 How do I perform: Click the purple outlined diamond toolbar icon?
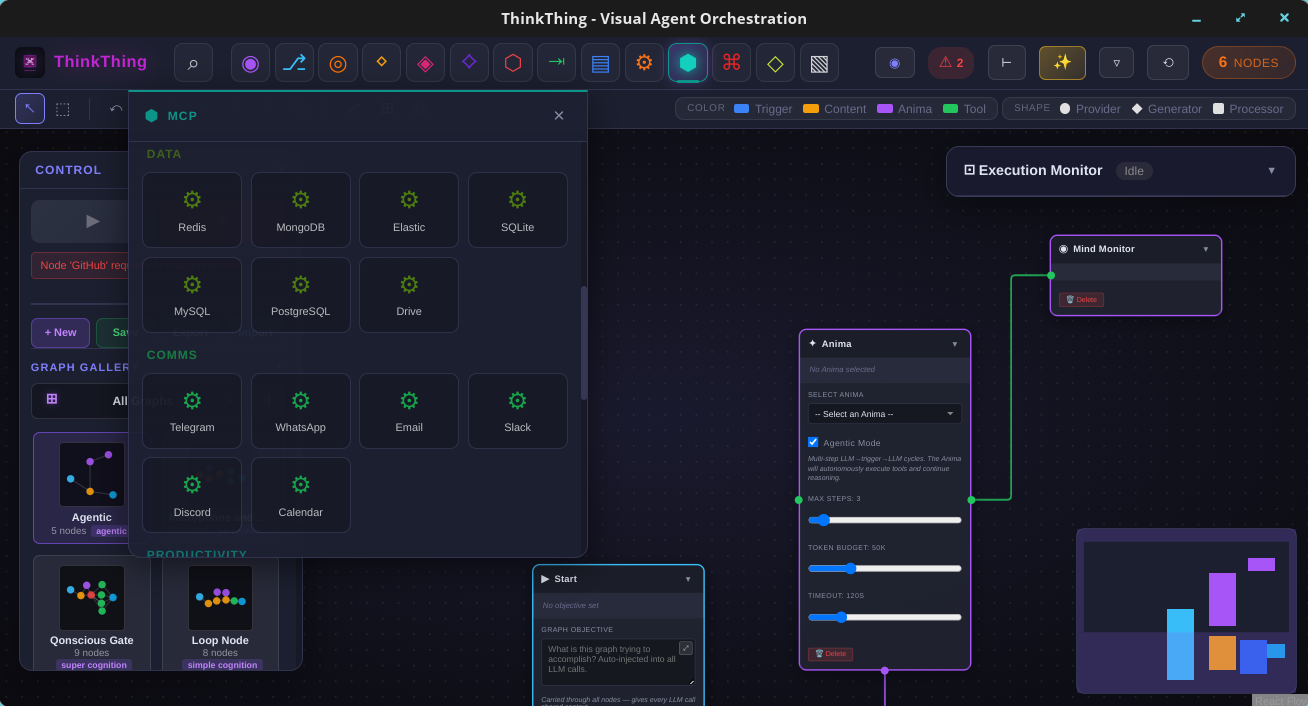coord(469,63)
